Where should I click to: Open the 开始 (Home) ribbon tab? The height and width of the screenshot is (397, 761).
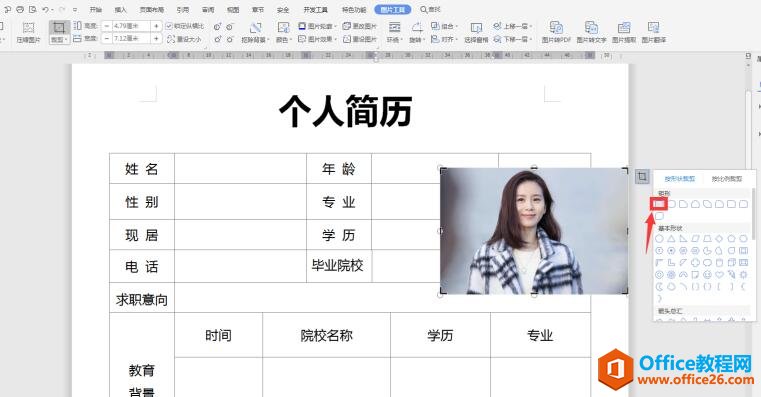point(96,9)
